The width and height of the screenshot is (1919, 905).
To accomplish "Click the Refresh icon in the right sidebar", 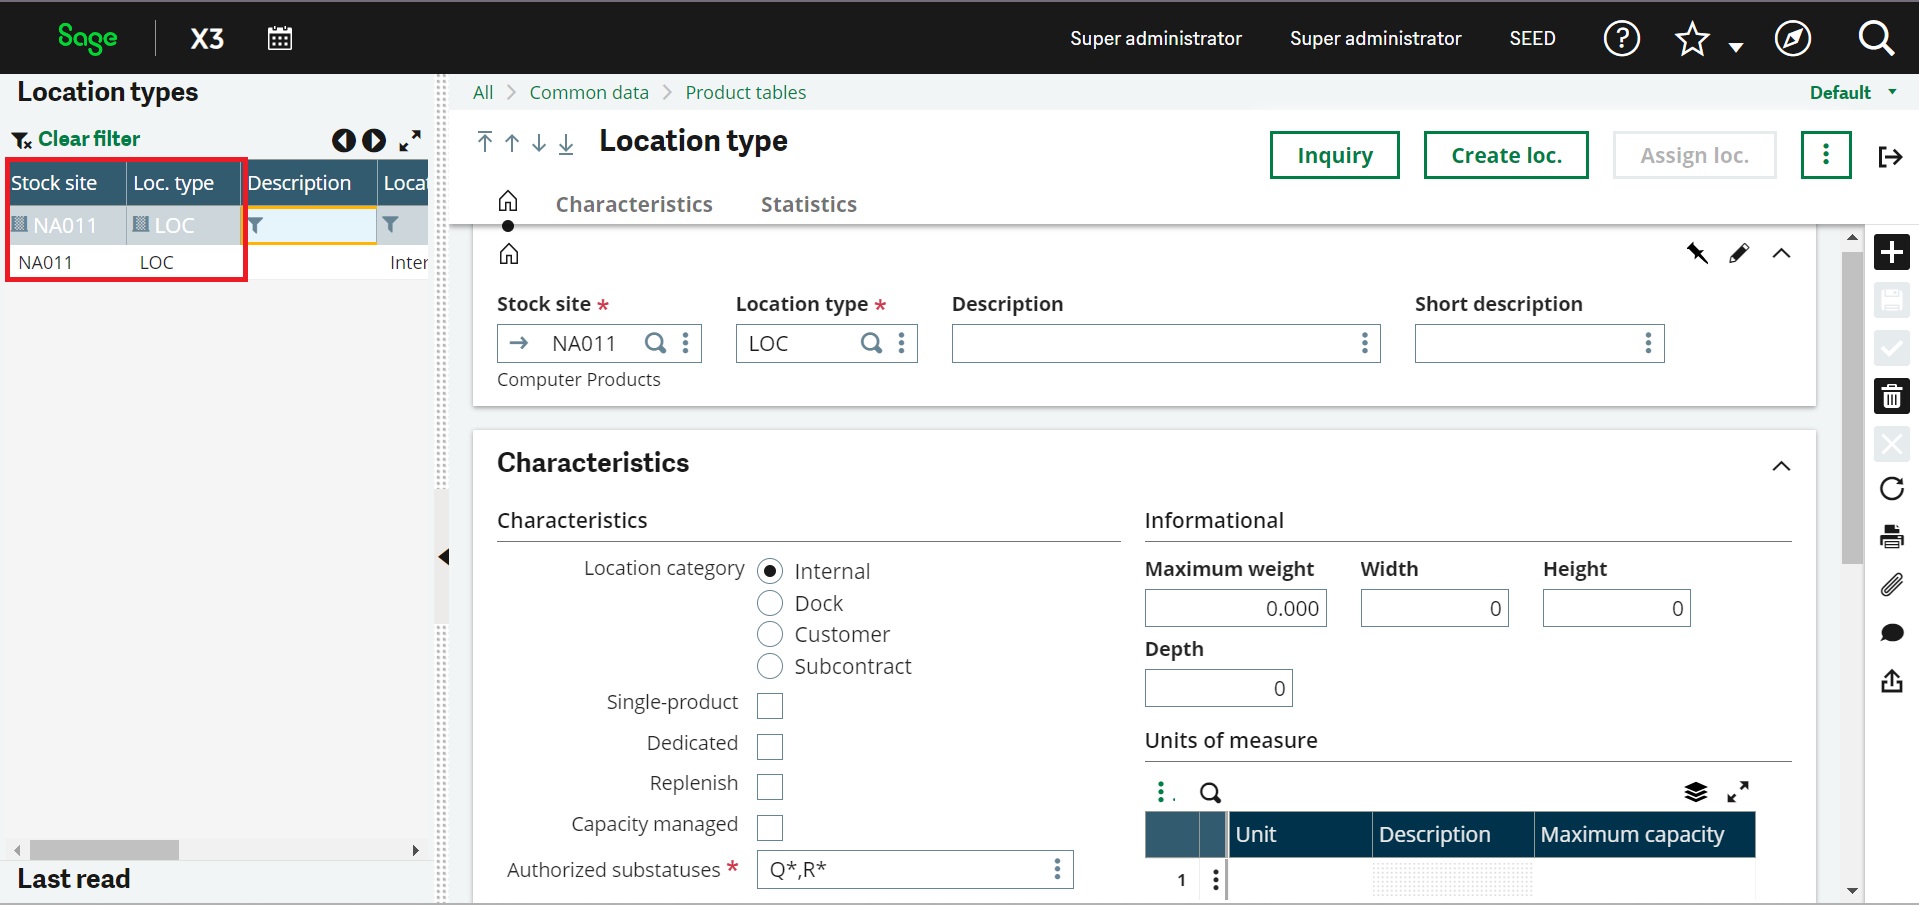I will tap(1891, 488).
